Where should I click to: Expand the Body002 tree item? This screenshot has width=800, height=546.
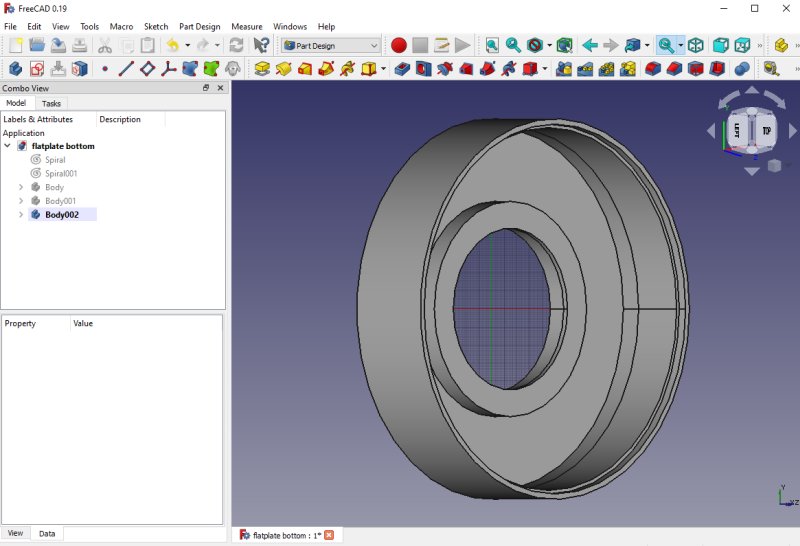pyautogui.click(x=21, y=215)
